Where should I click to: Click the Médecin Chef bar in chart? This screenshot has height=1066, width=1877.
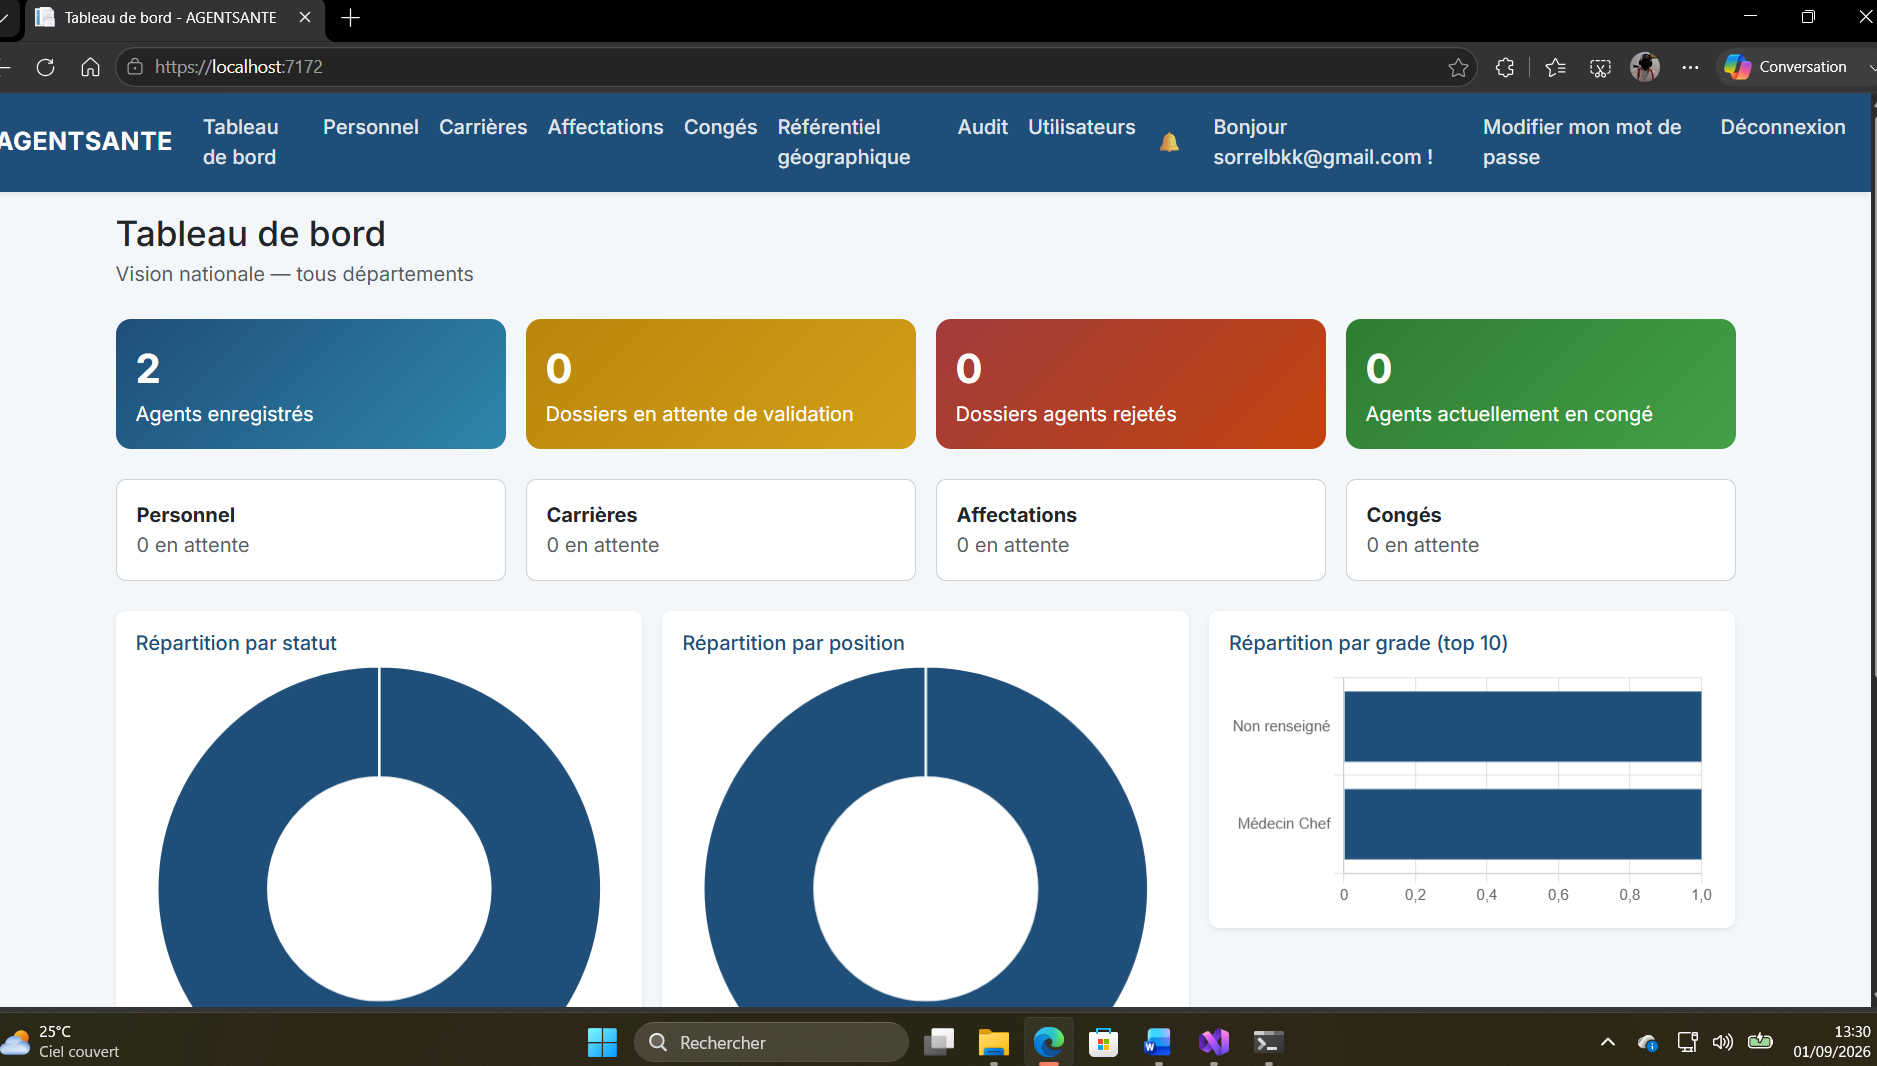coord(1522,824)
